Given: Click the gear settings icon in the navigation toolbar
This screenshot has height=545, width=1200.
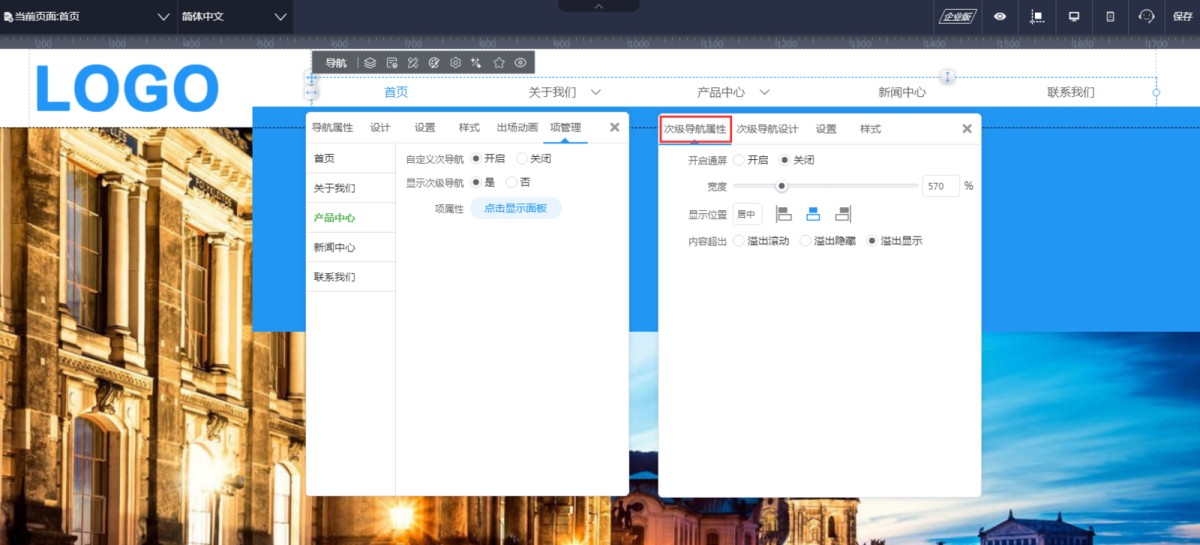Looking at the screenshot, I should pos(455,63).
